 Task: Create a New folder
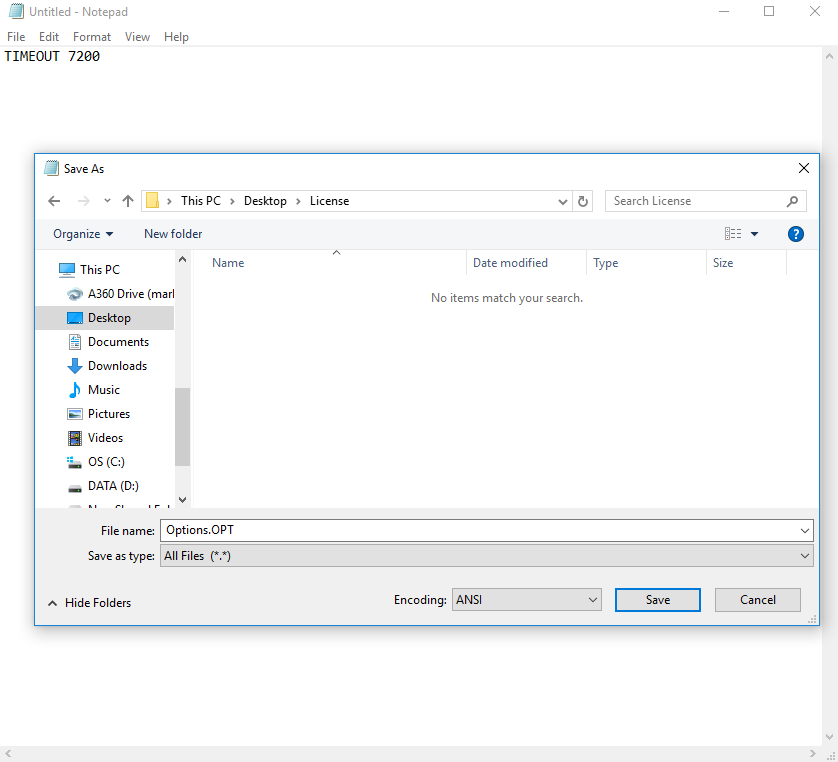click(173, 234)
